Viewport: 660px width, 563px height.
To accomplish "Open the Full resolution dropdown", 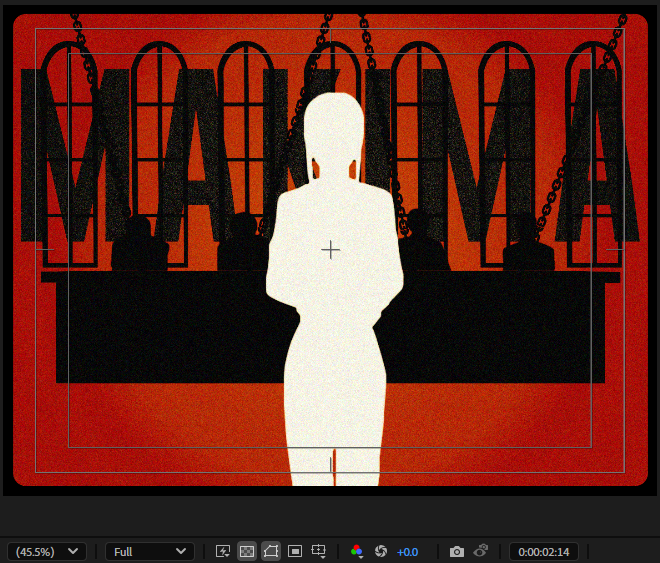I will click(x=149, y=552).
